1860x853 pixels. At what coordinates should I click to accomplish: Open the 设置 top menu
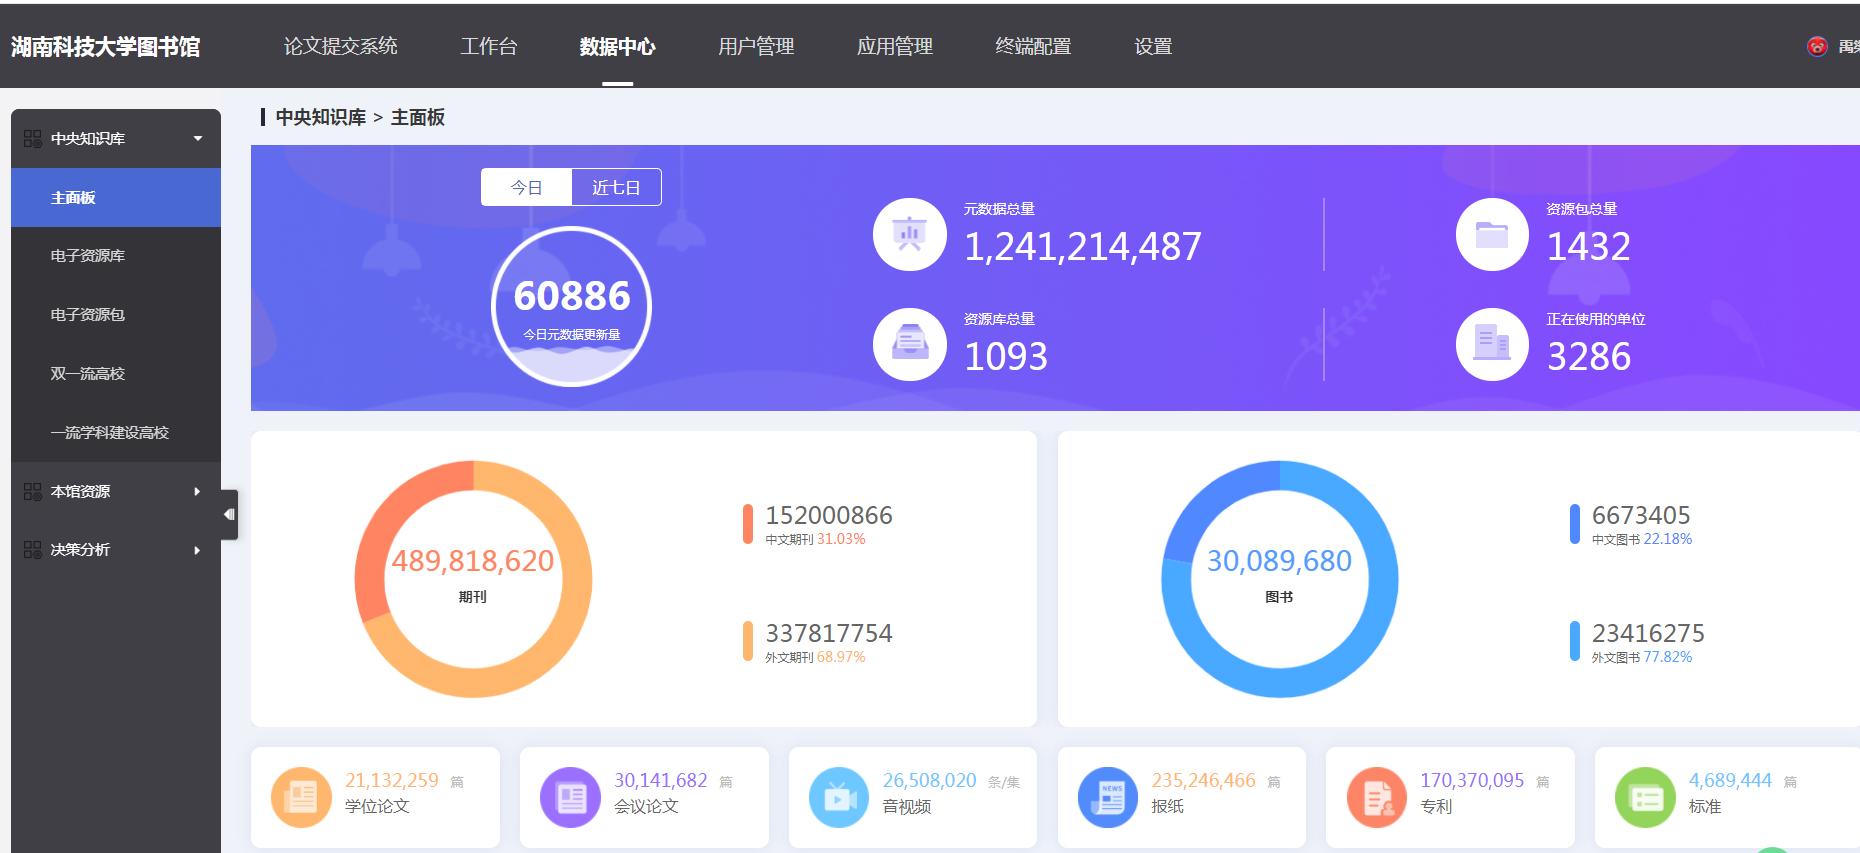1153,46
